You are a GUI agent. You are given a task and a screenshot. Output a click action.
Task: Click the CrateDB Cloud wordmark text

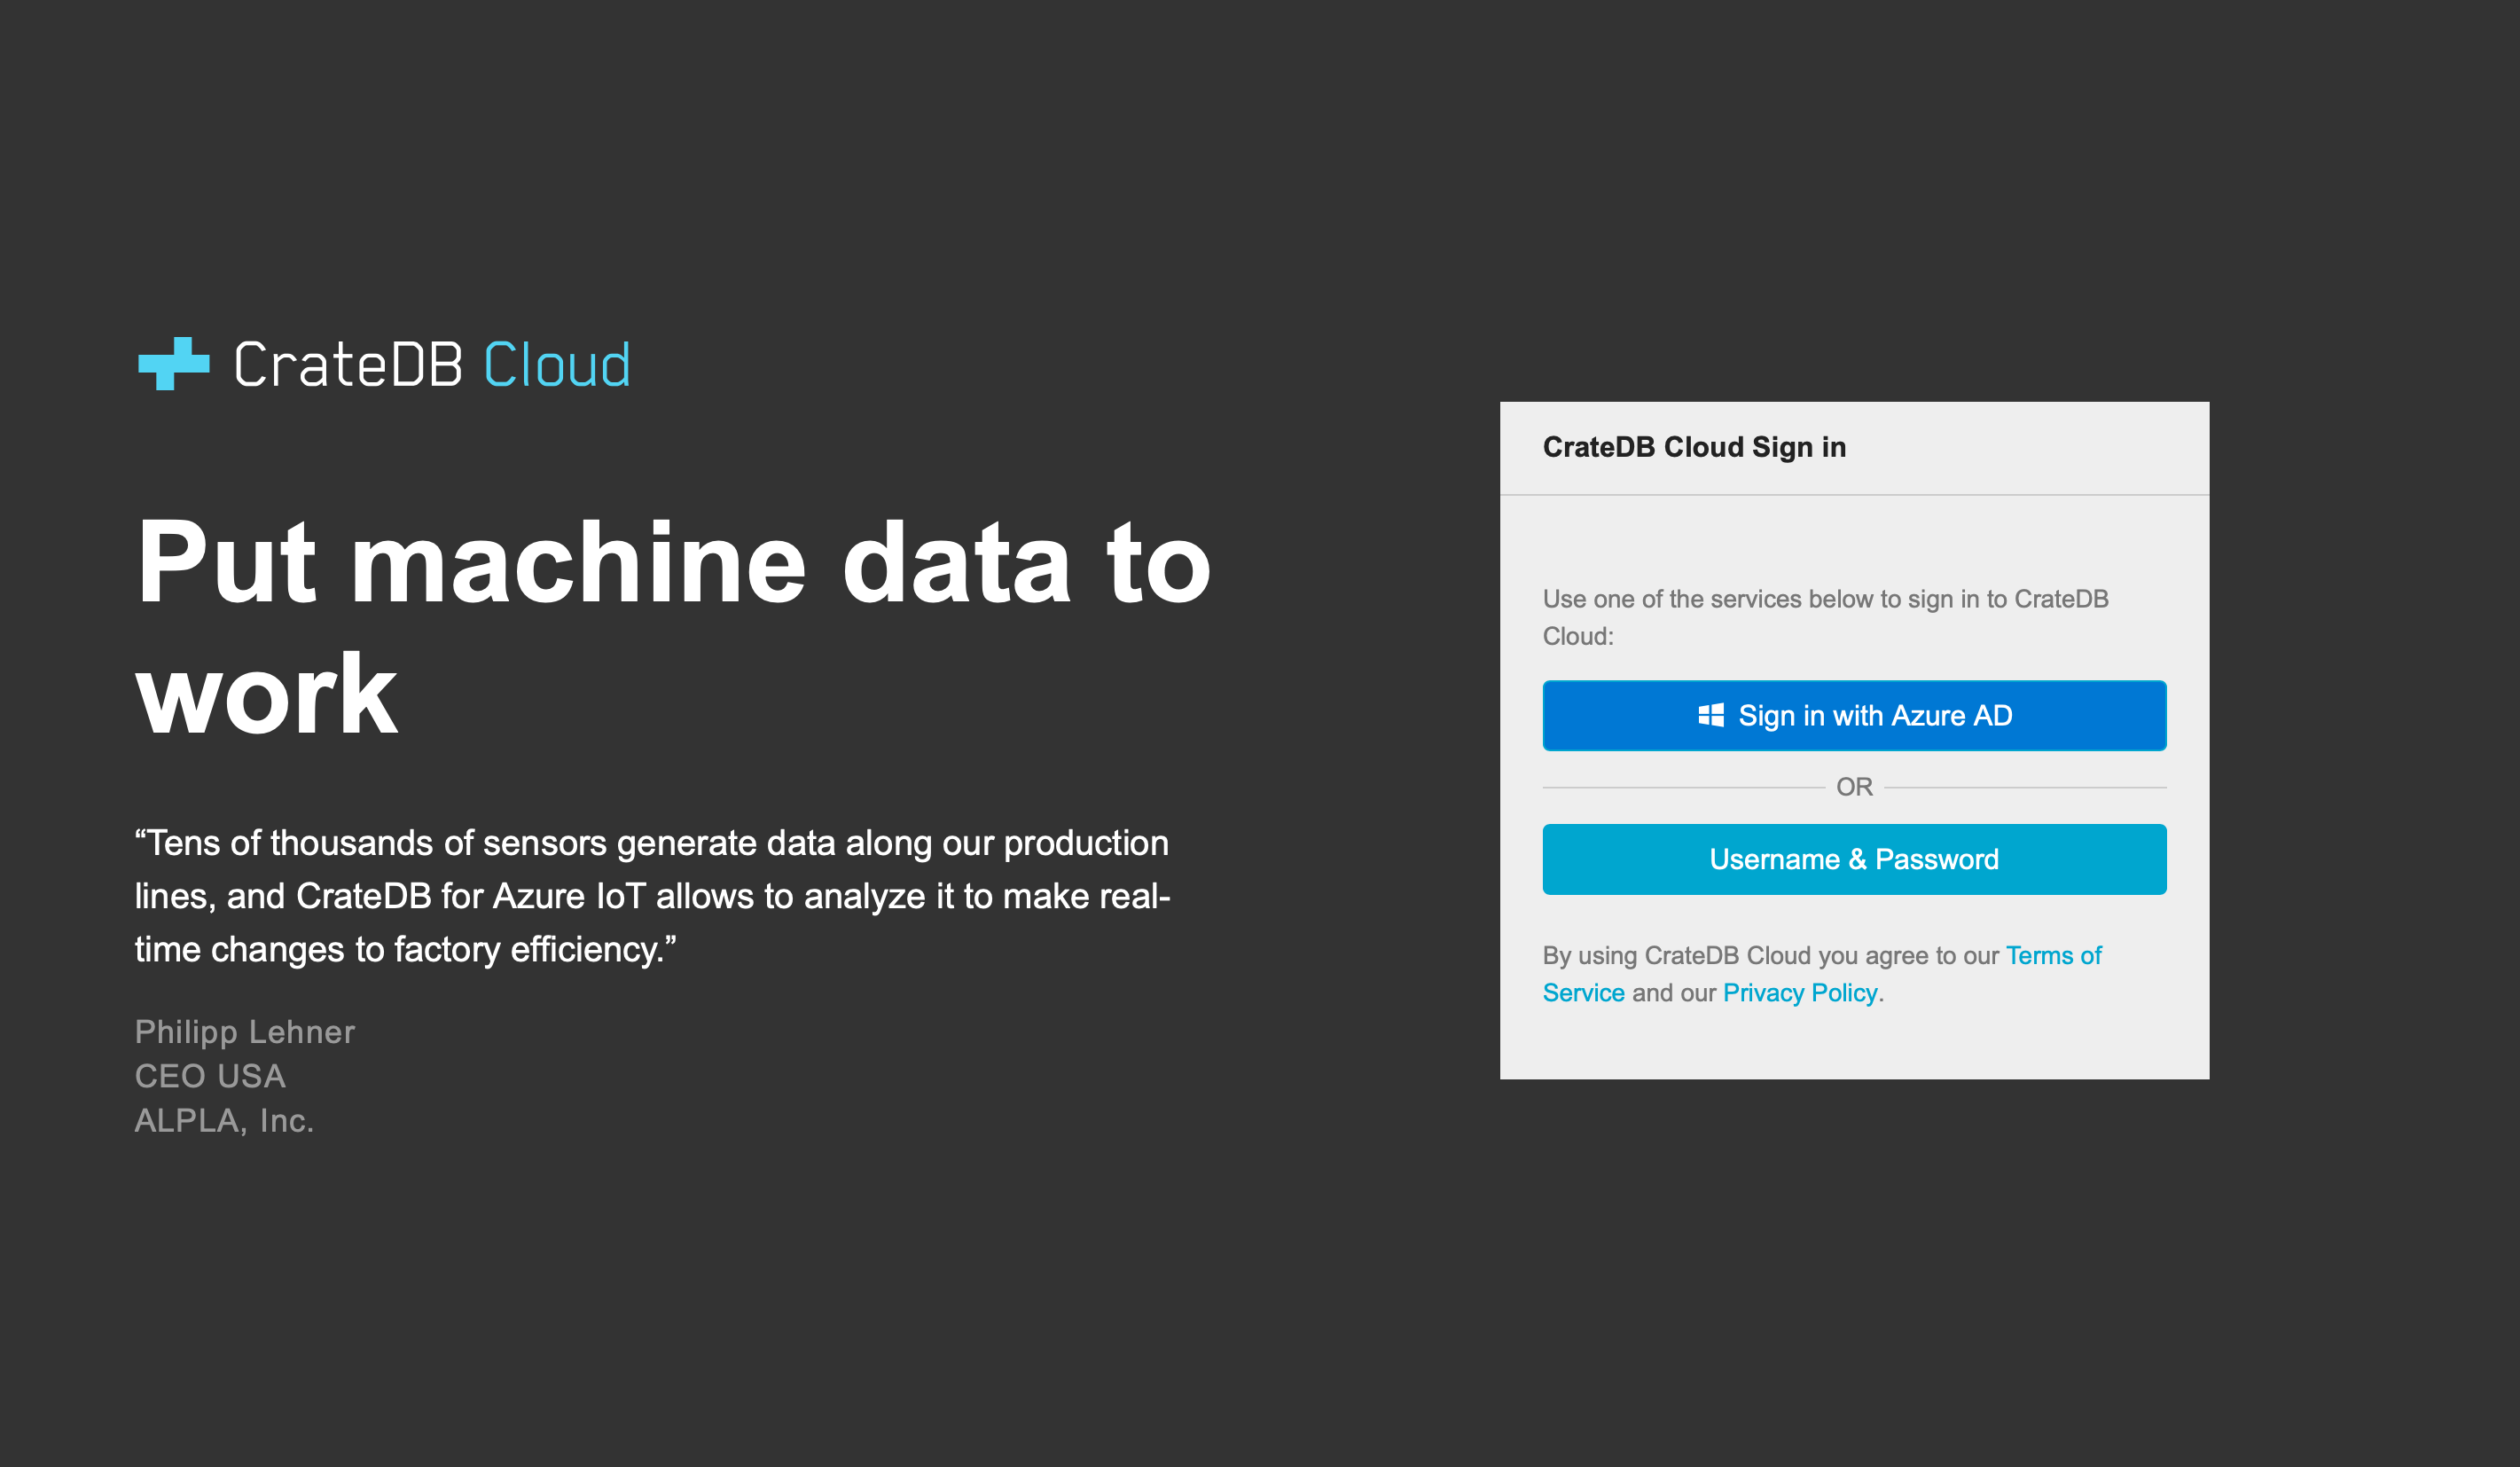(432, 364)
